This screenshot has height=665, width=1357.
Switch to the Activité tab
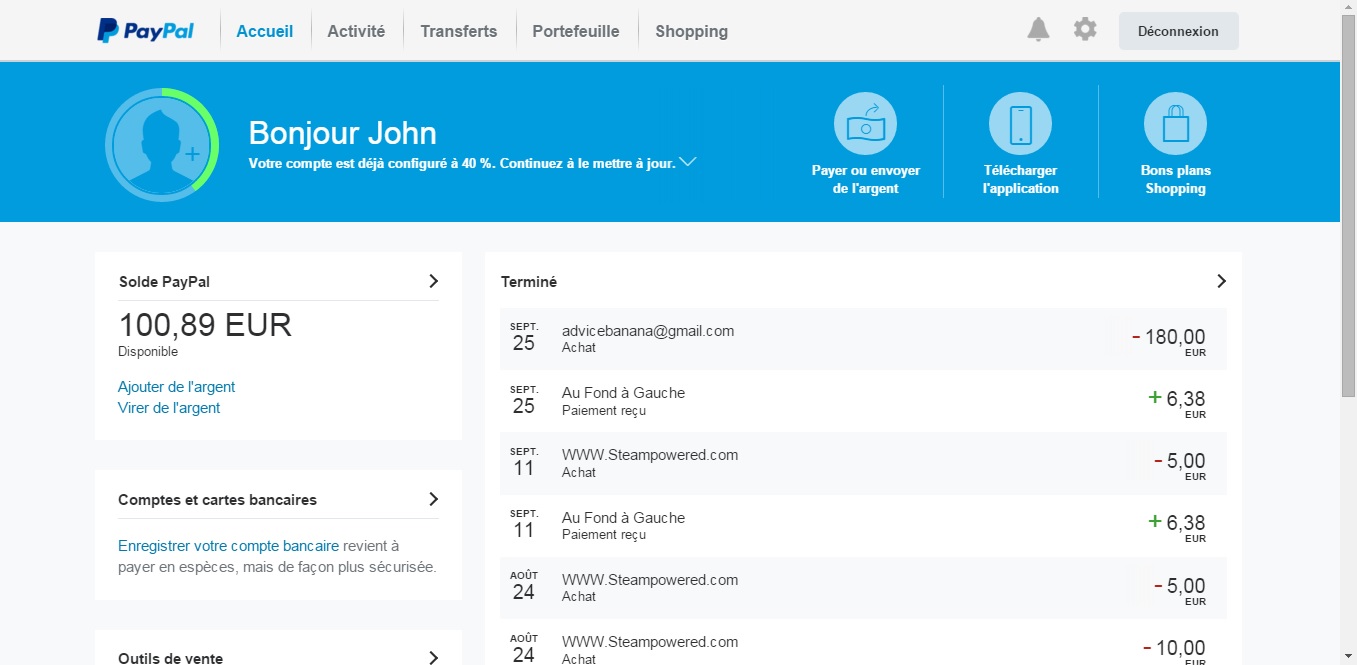click(x=356, y=31)
